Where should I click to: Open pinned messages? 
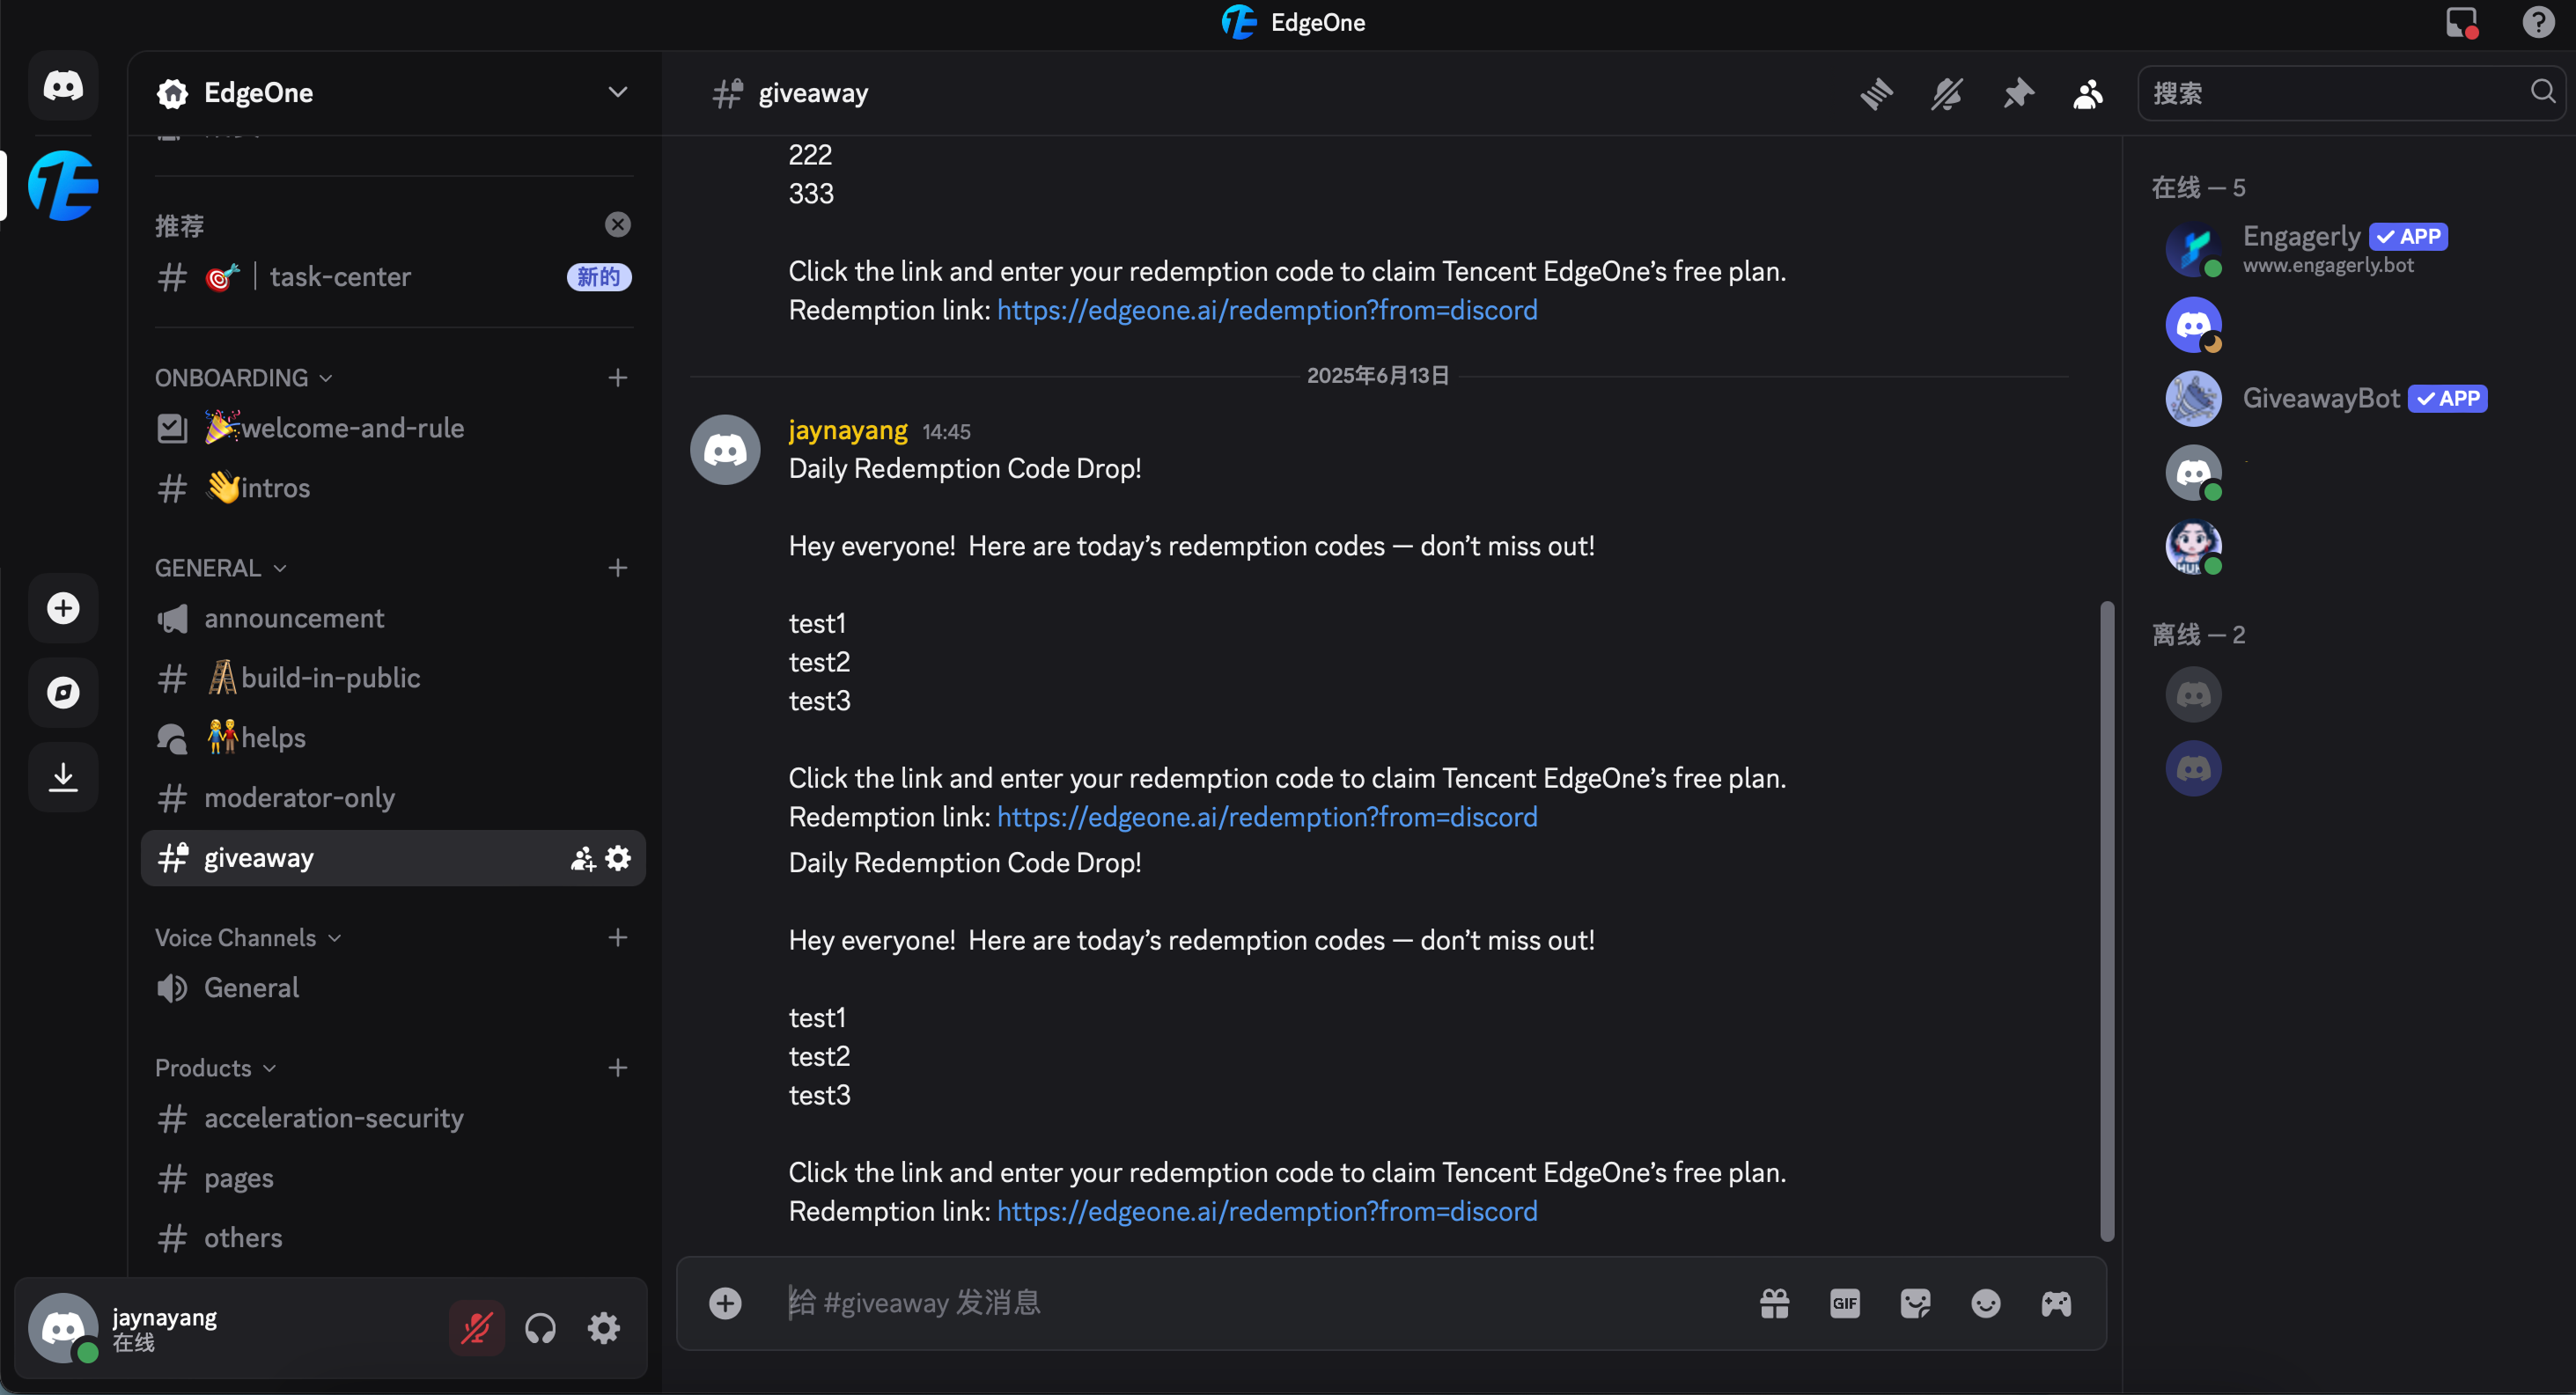click(x=2018, y=94)
